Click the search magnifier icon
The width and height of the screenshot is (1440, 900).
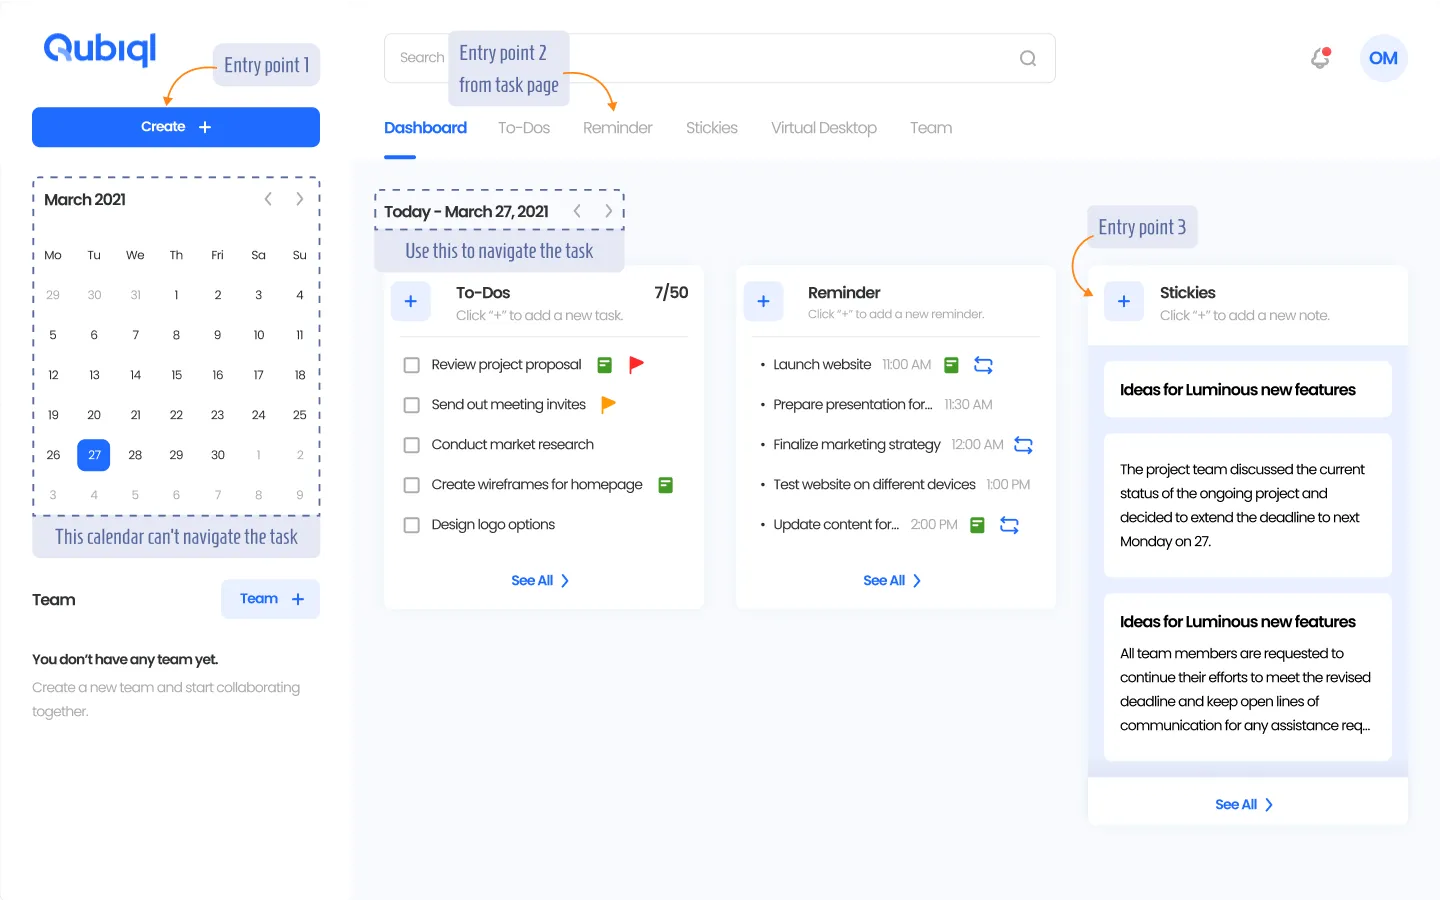pyautogui.click(x=1027, y=59)
